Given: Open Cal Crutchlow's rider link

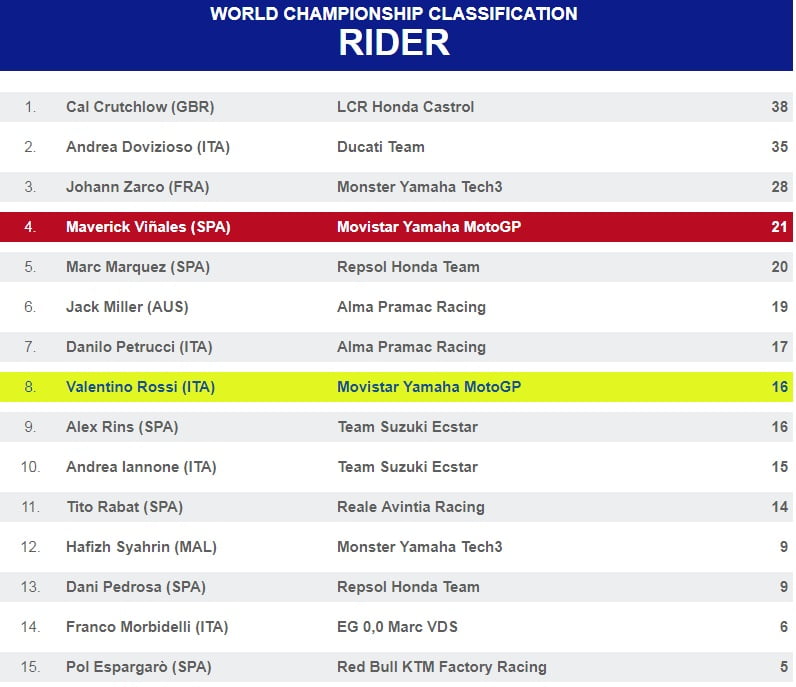Looking at the screenshot, I should tap(140, 107).
